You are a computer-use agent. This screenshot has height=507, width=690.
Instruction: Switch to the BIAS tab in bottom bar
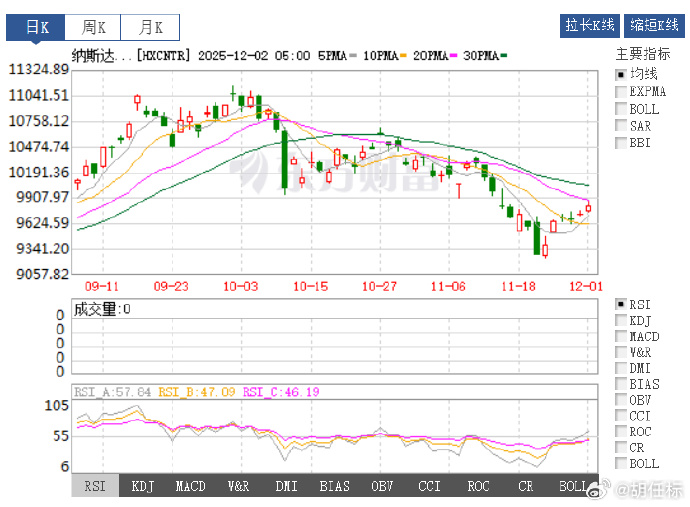tap(334, 486)
